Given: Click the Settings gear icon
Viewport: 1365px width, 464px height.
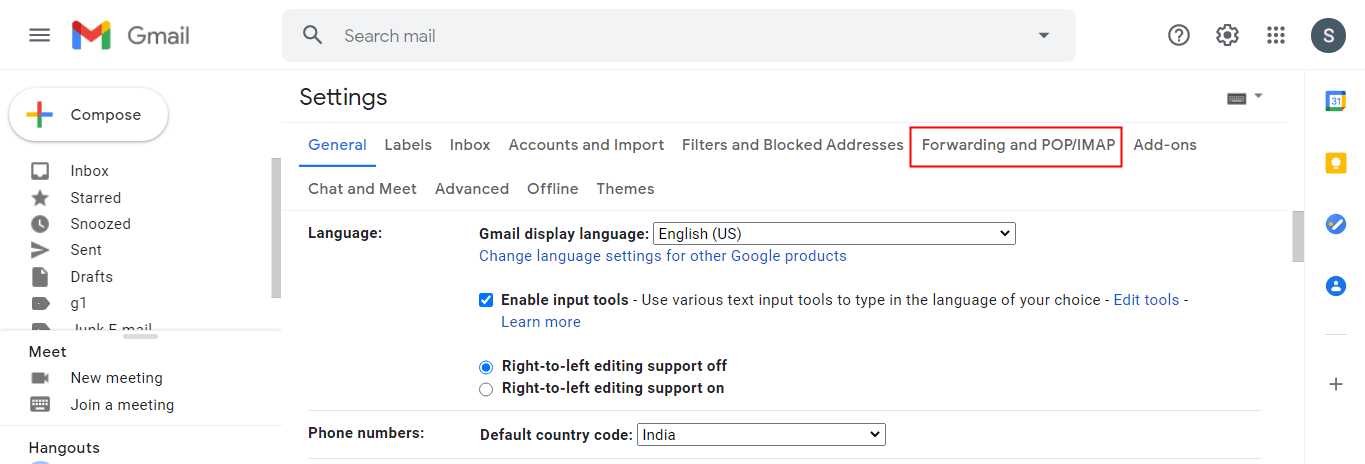Looking at the screenshot, I should tap(1227, 35).
